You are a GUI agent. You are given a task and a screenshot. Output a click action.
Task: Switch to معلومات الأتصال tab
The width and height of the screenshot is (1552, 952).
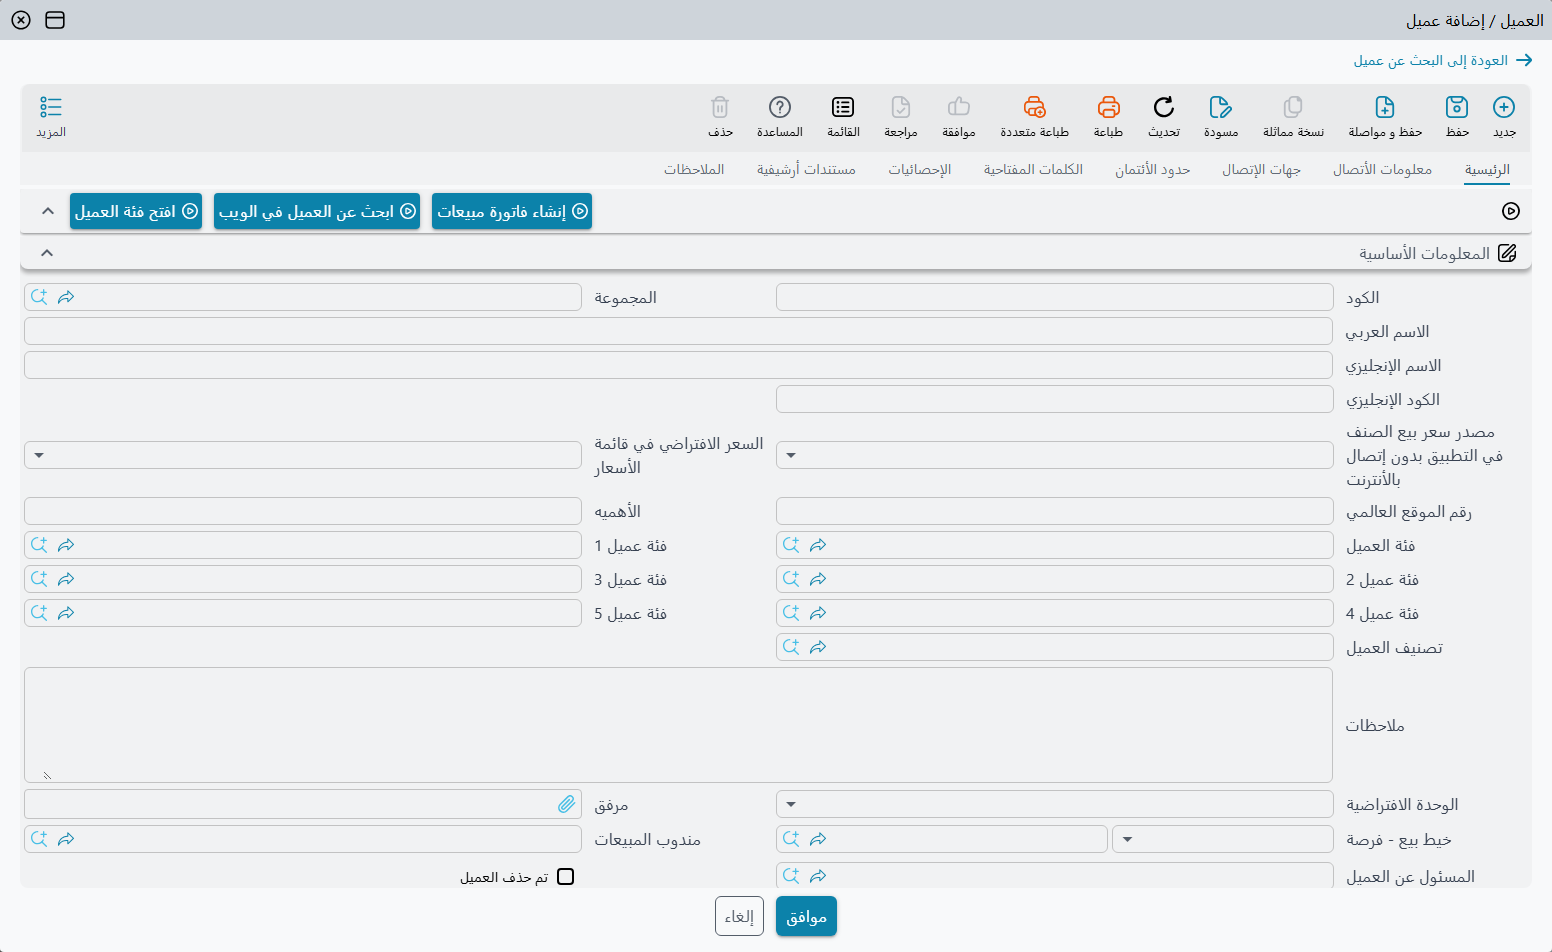click(1382, 170)
